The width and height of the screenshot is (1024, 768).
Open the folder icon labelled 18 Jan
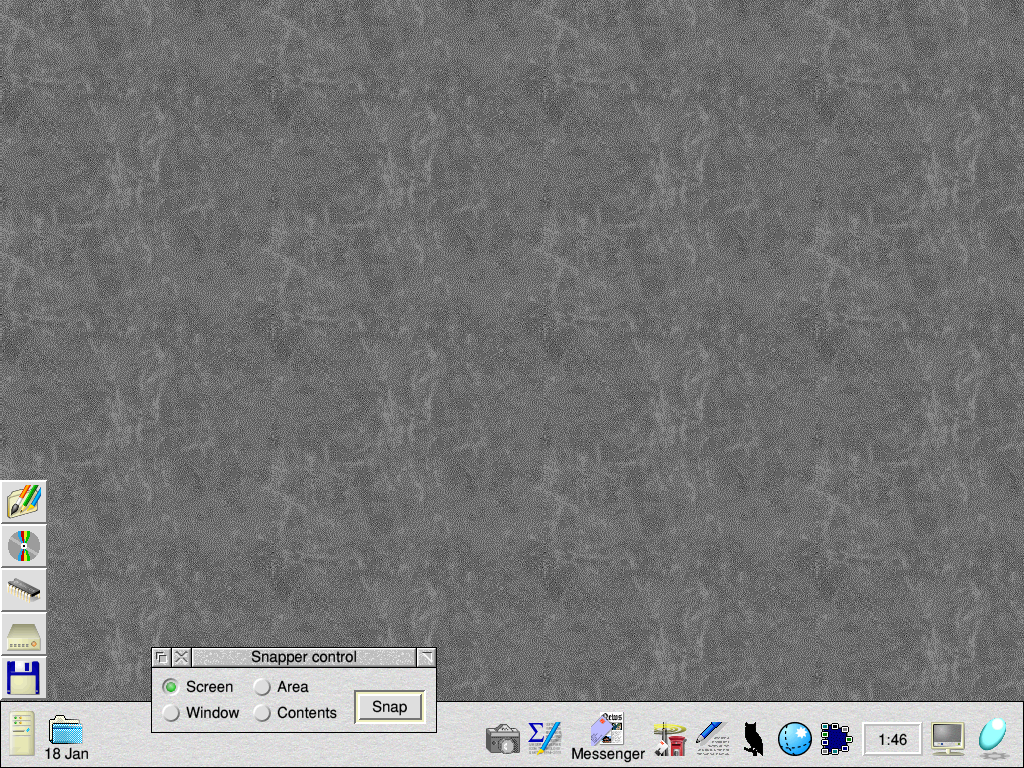tap(66, 737)
